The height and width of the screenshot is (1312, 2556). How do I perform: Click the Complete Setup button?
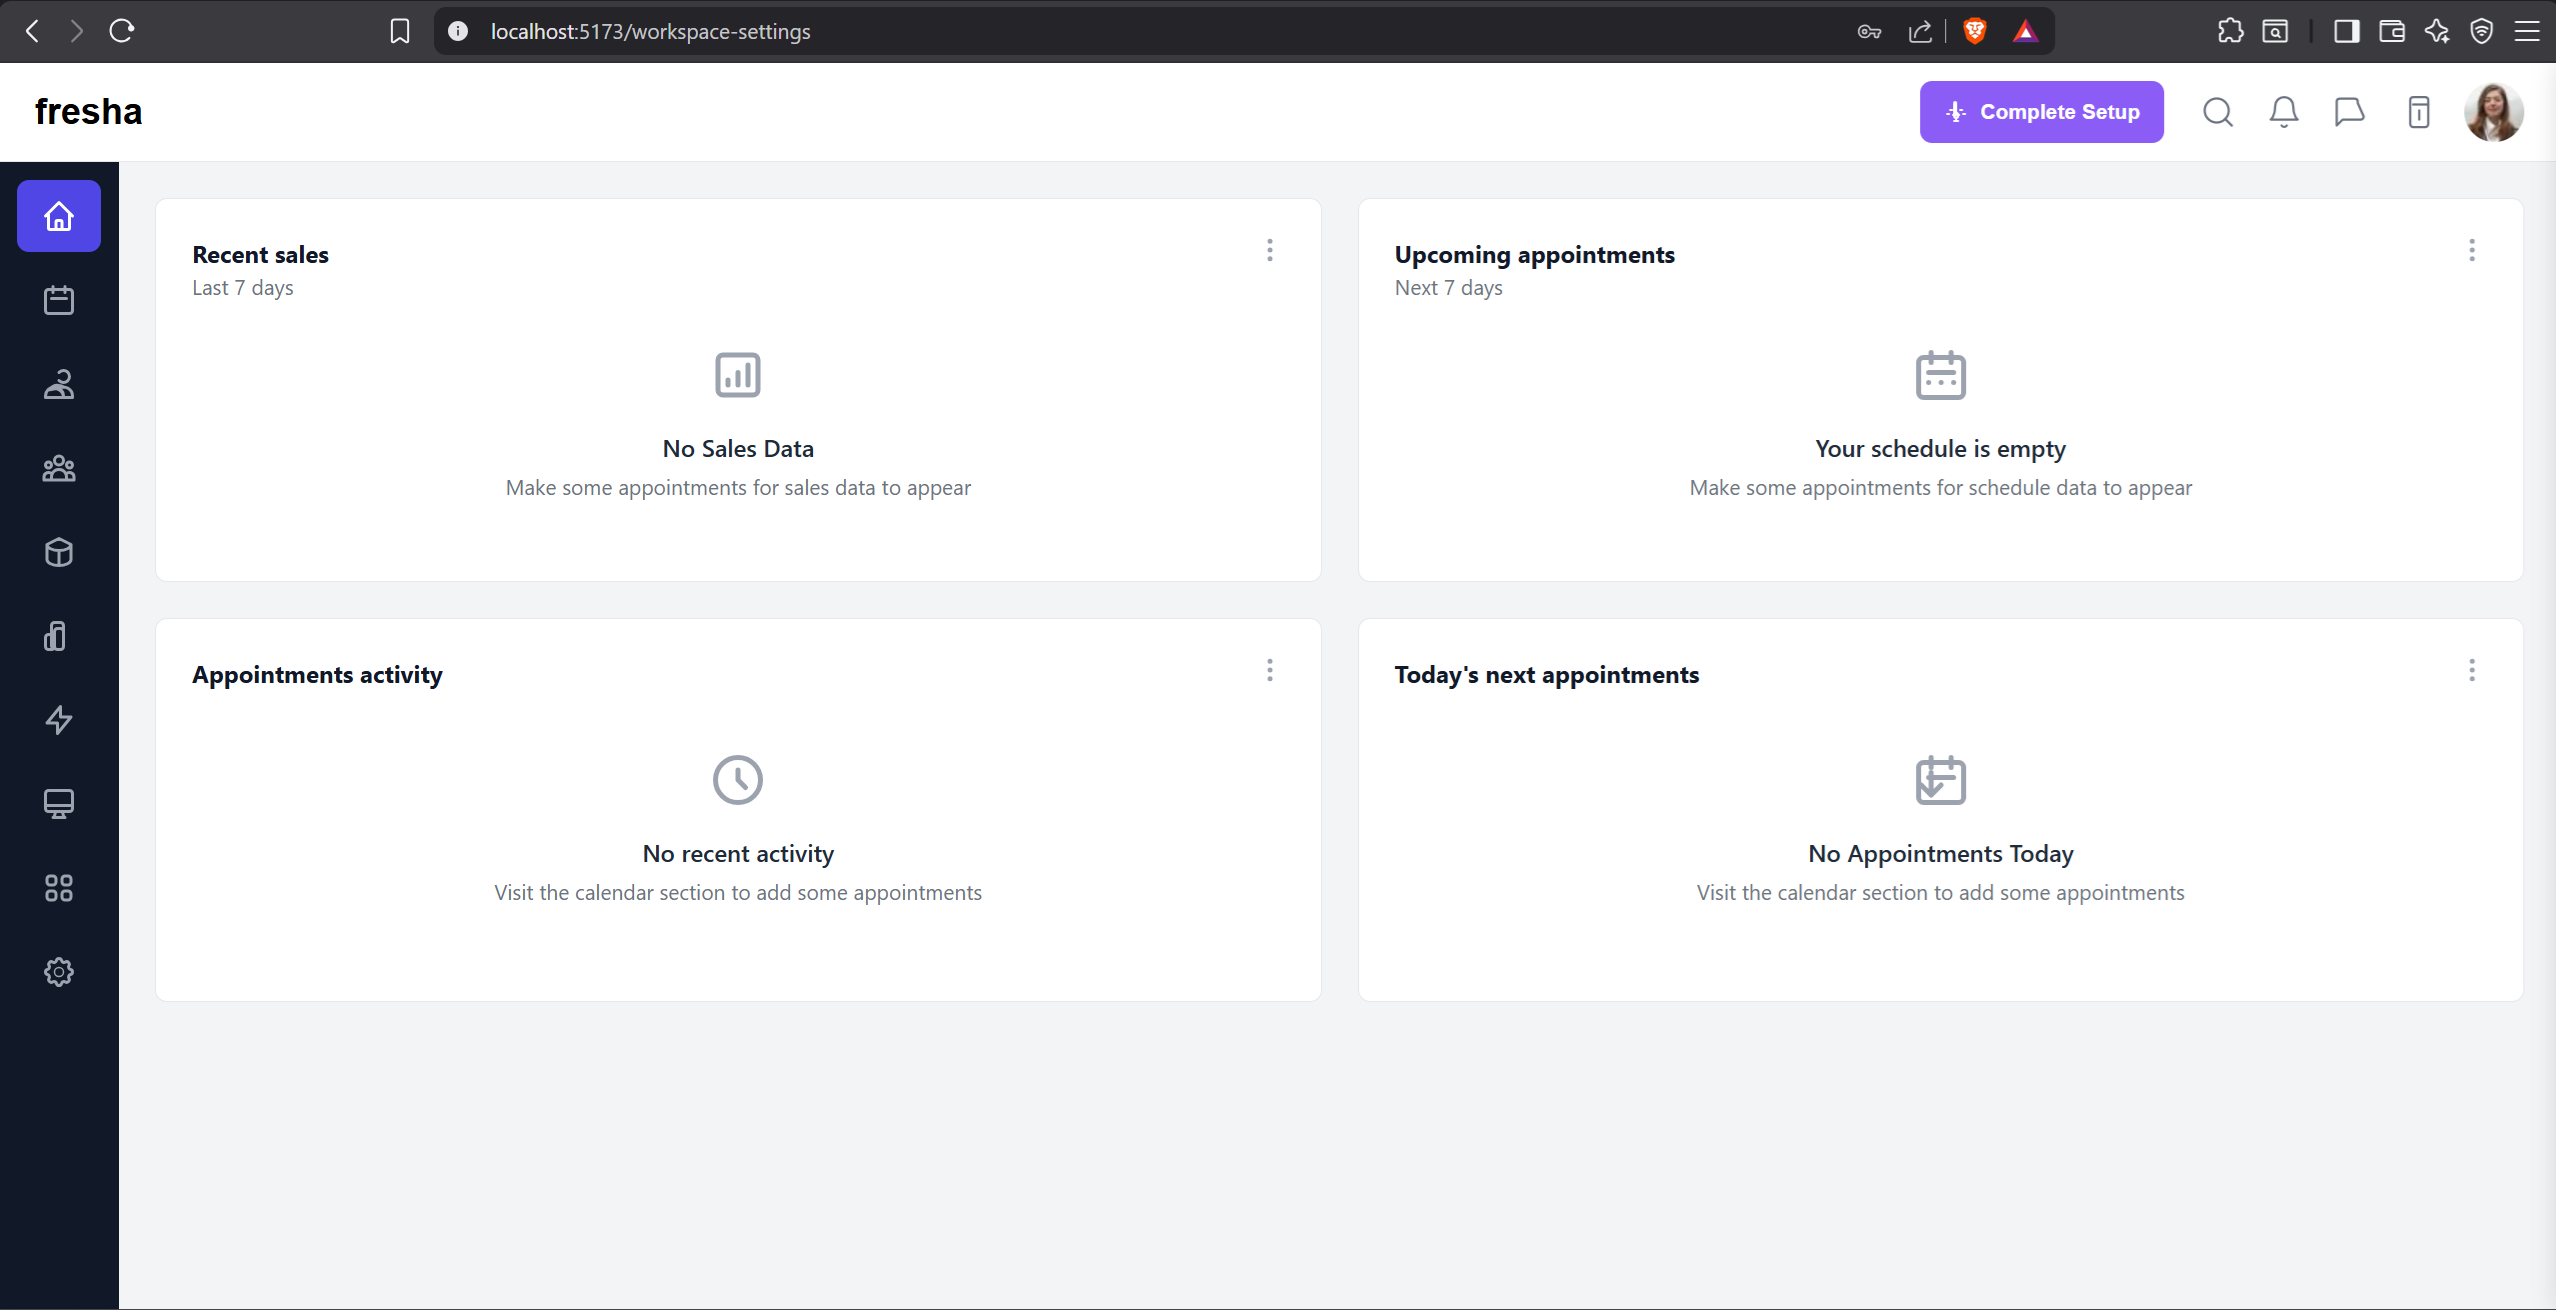coord(2041,112)
